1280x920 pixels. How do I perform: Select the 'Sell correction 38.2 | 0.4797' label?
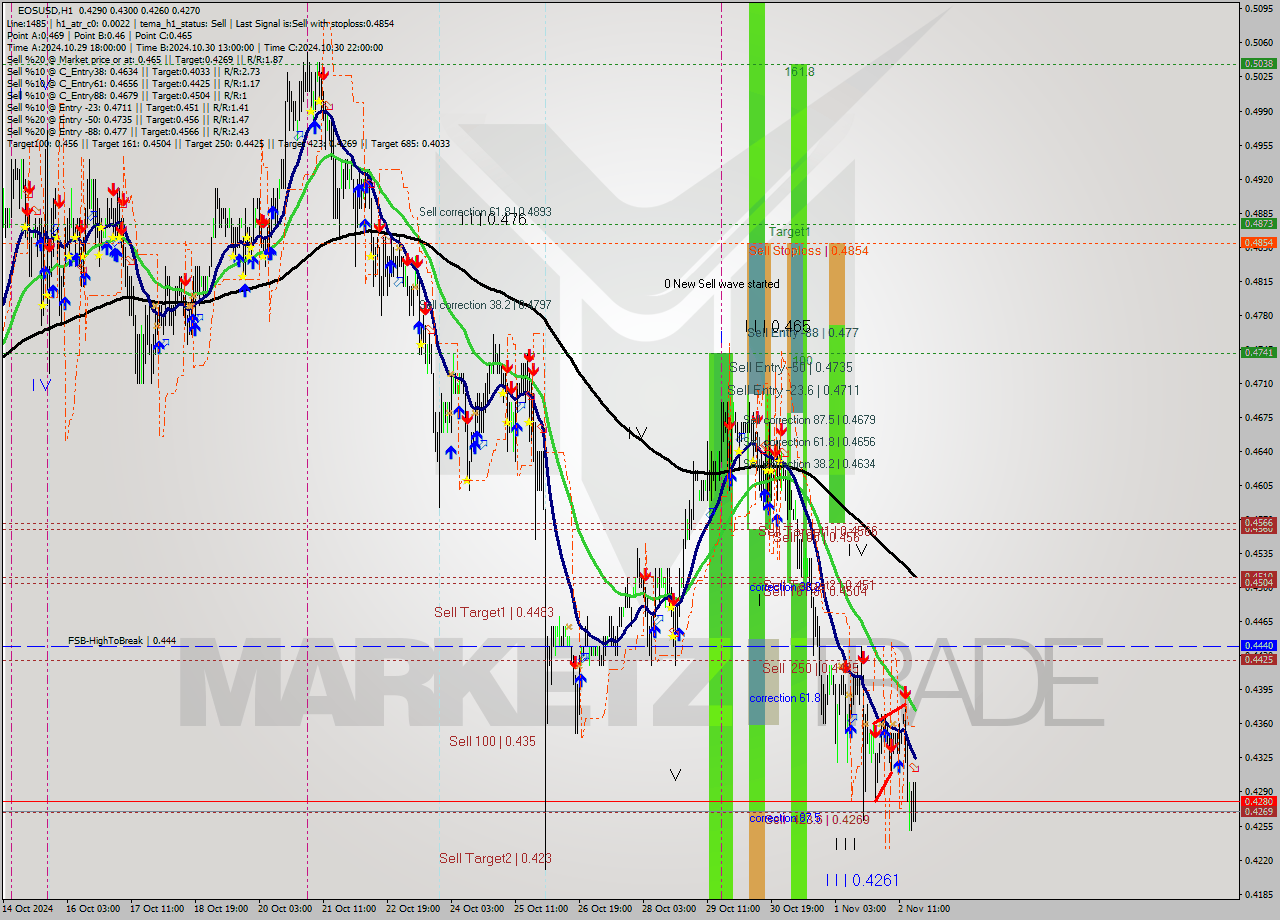coord(485,305)
